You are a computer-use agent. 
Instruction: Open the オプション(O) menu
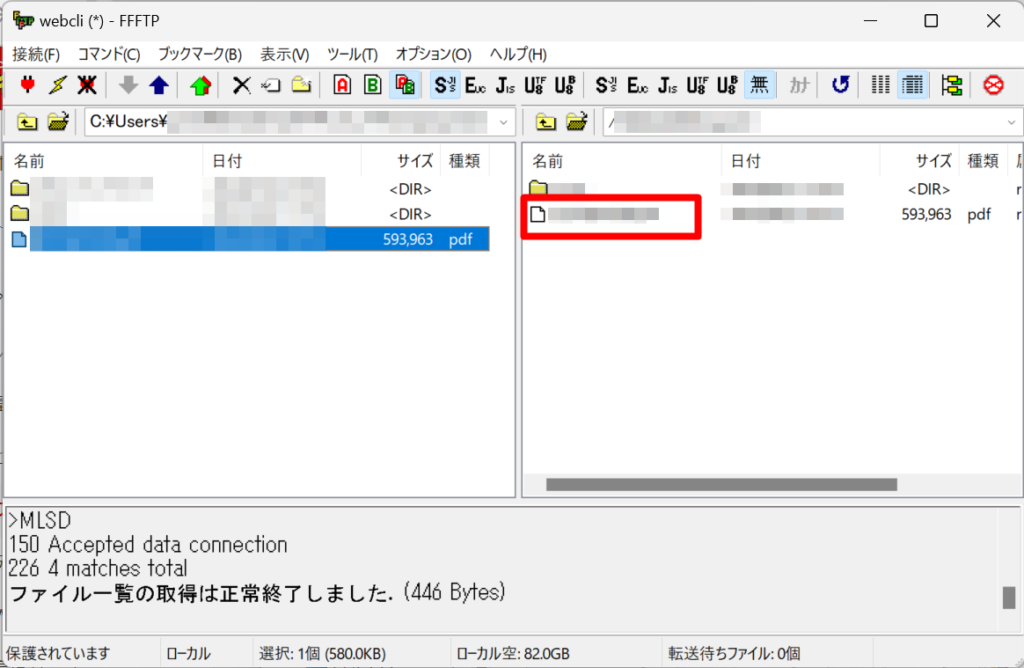tap(434, 54)
